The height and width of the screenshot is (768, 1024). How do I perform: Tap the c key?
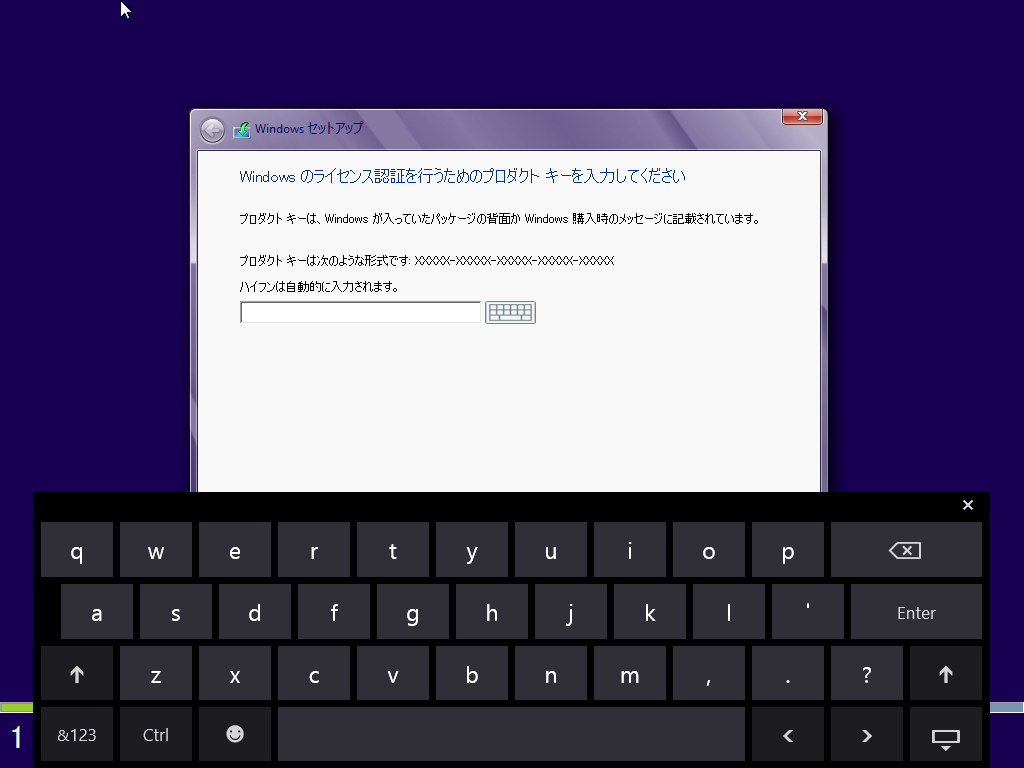pyautogui.click(x=314, y=673)
